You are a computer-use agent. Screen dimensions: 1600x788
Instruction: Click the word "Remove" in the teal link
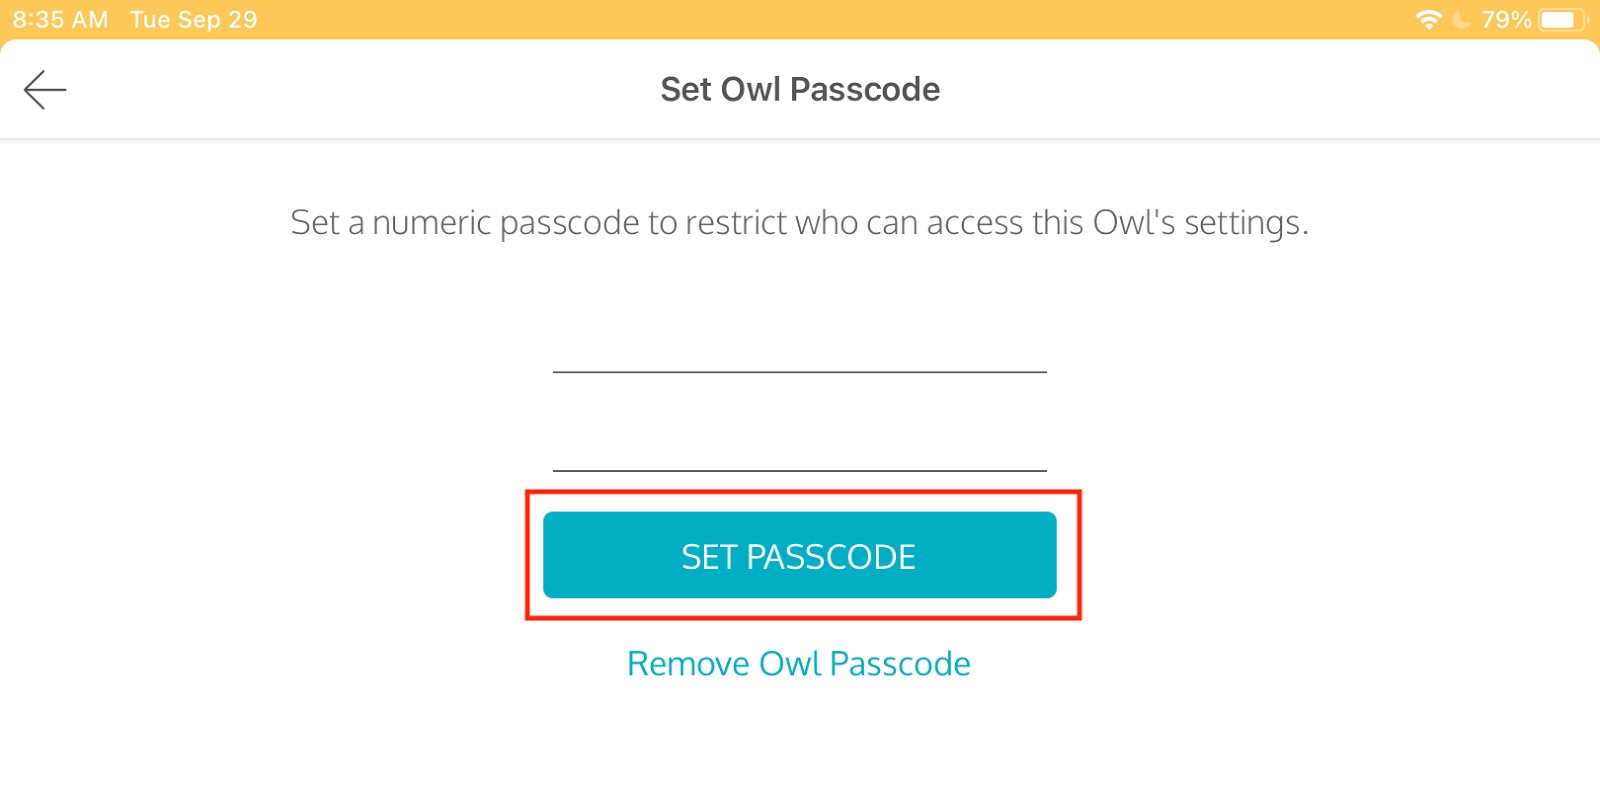pyautogui.click(x=688, y=664)
